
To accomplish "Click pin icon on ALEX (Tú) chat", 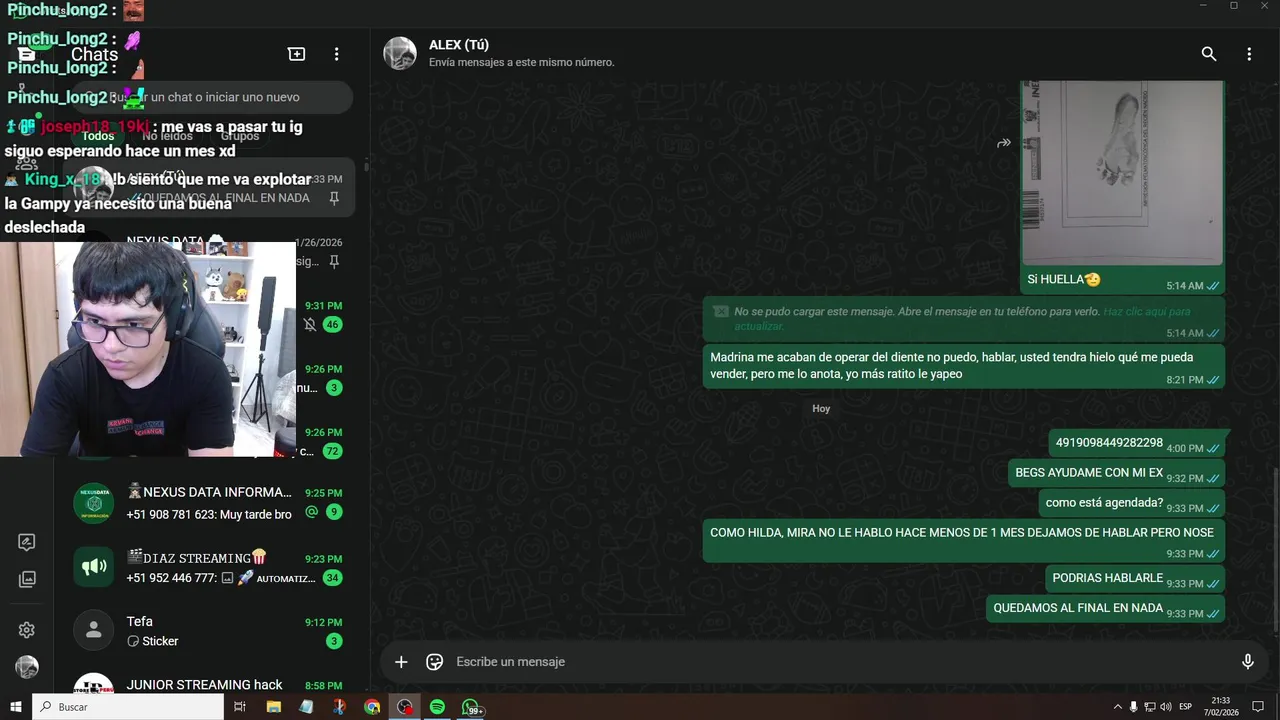I will (x=334, y=198).
